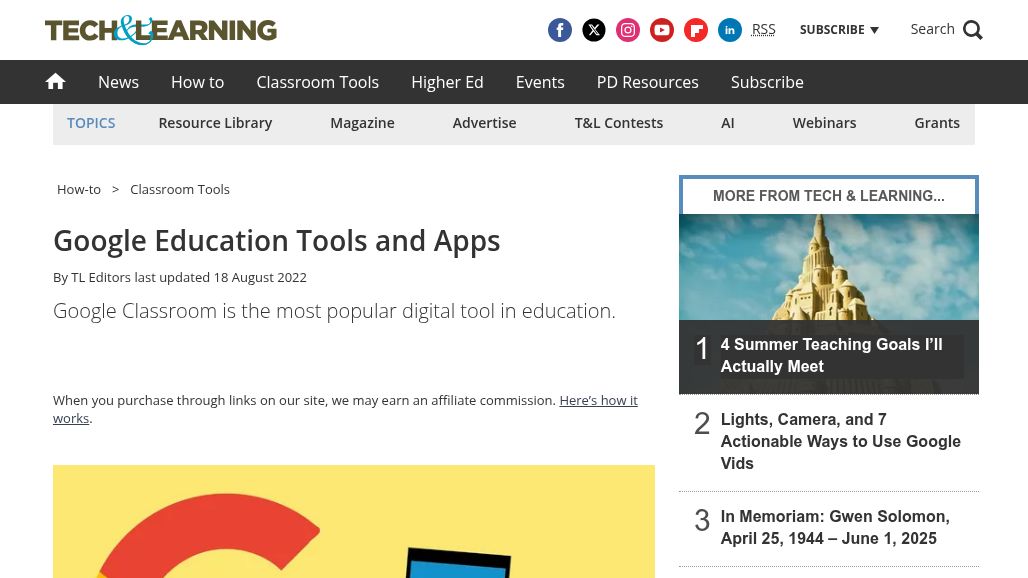Screen dimensions: 1028x578
Task: Open the News menu
Action: pyautogui.click(x=119, y=82)
